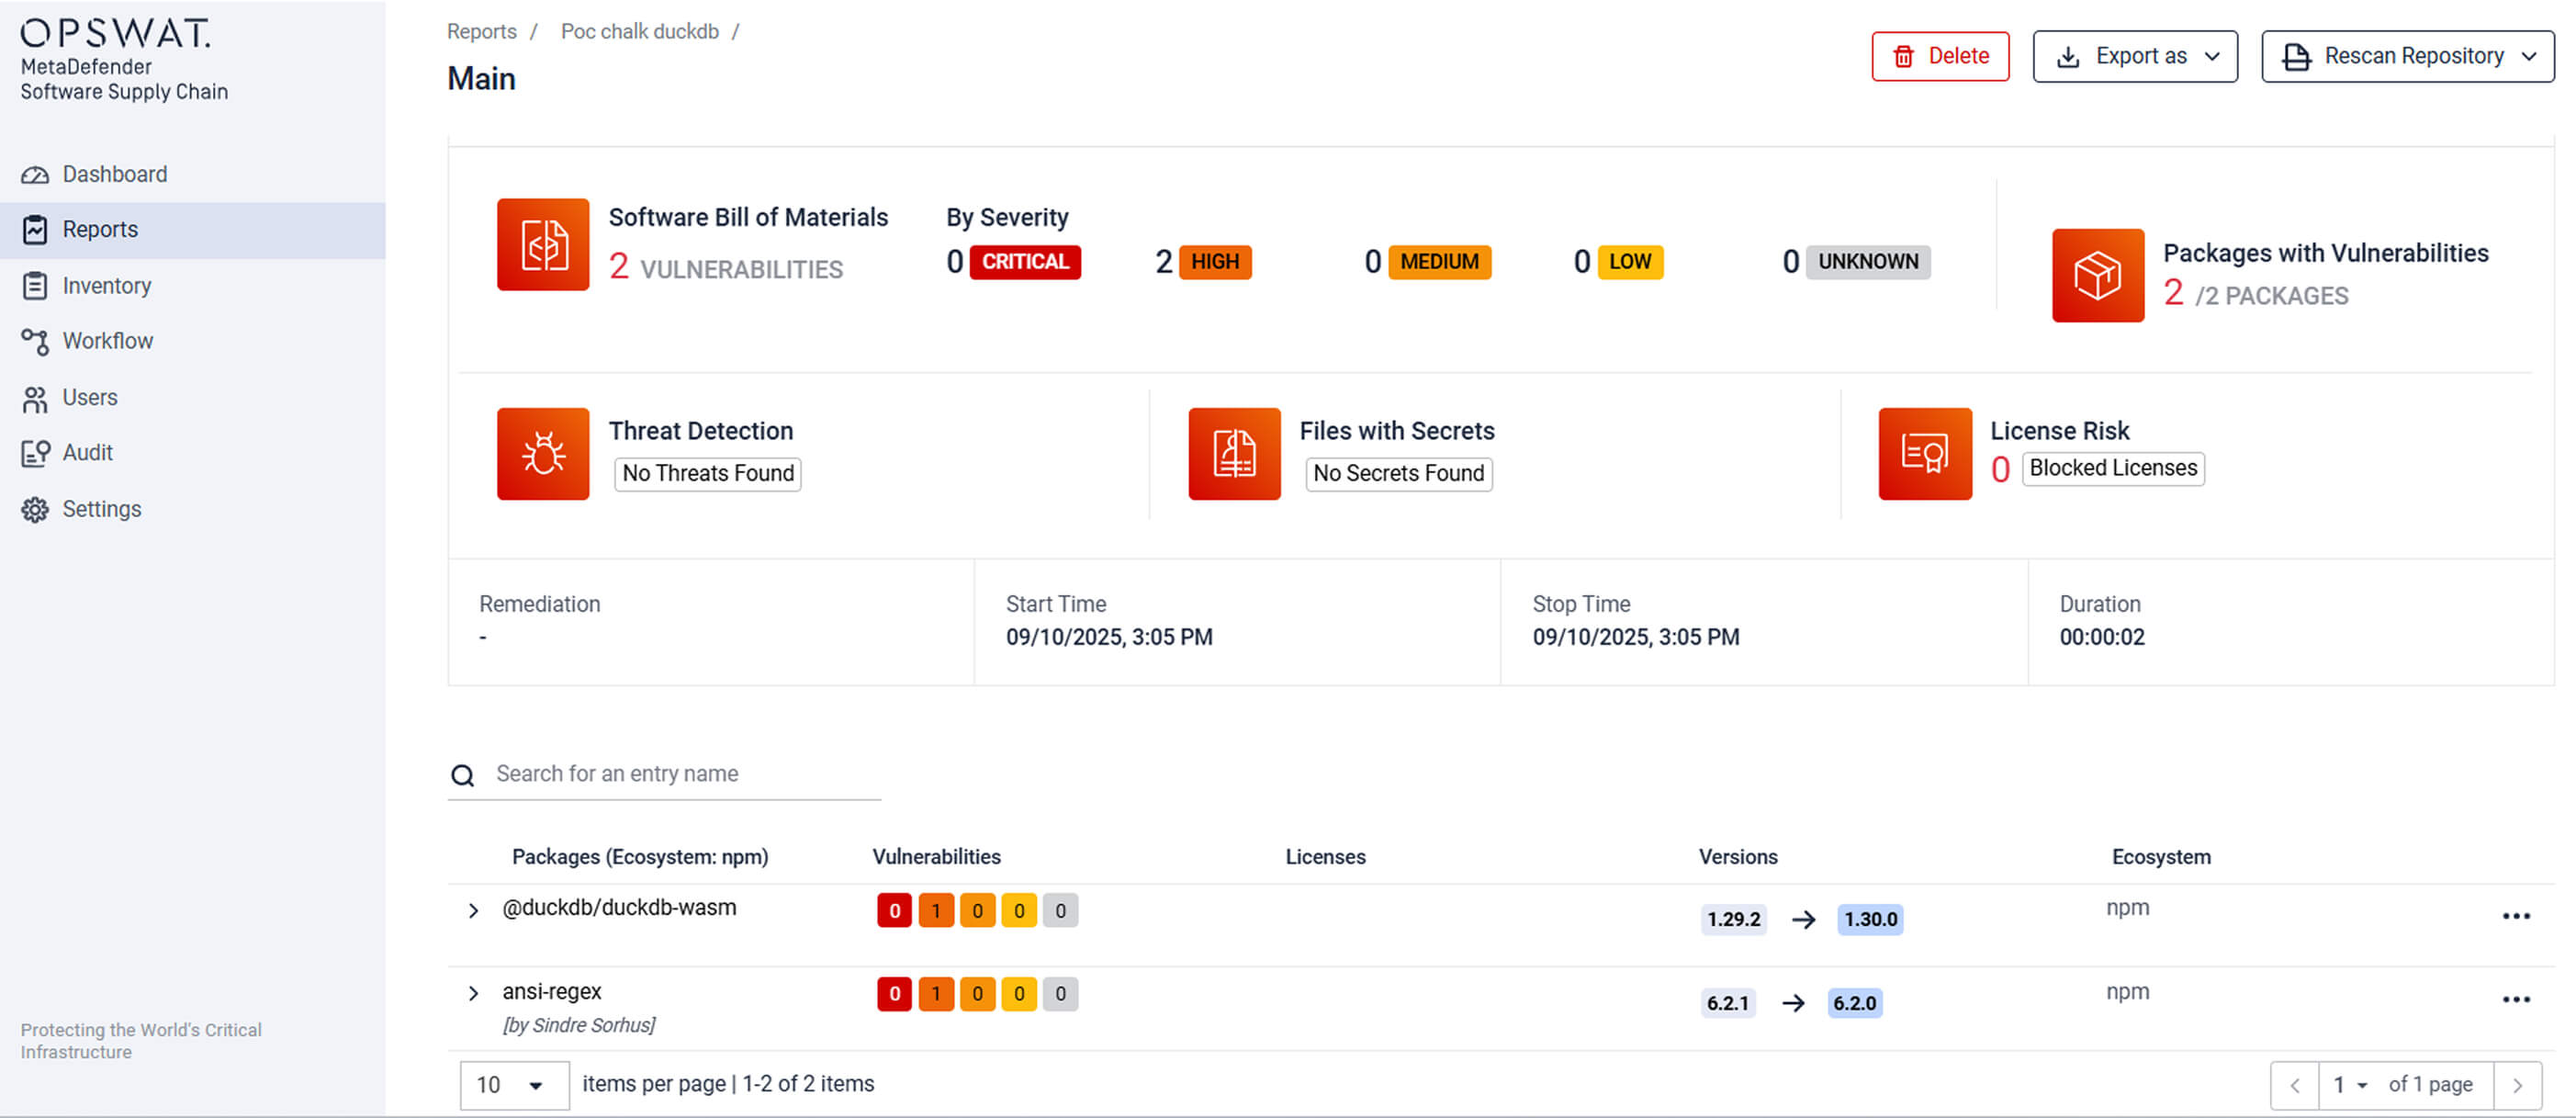Screen dimensions: 2576x1118
Task: Expand the @duckdb/duckdb-wasm package row
Action: (473, 909)
